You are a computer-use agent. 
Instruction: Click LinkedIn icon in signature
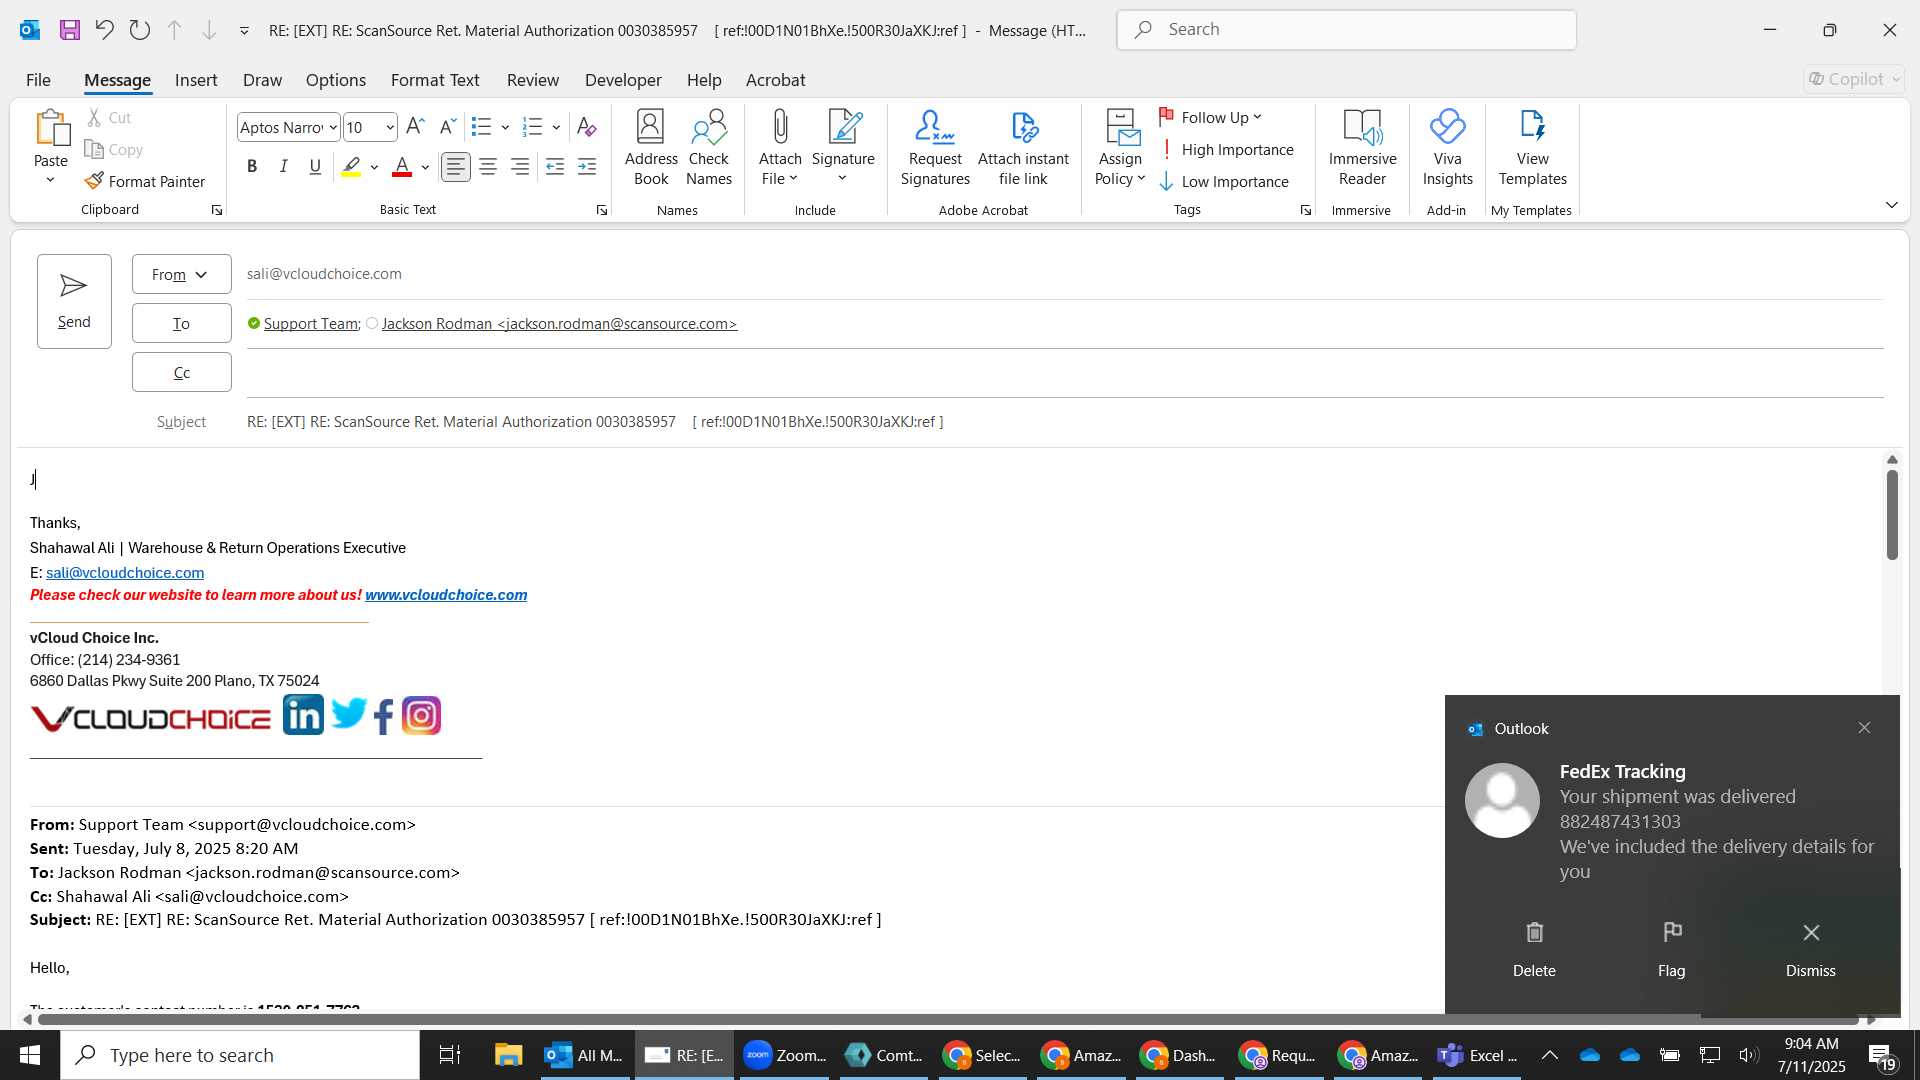(x=303, y=715)
